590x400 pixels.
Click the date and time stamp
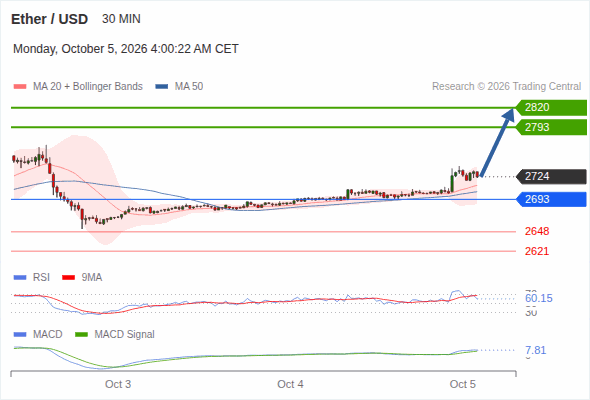[126, 49]
